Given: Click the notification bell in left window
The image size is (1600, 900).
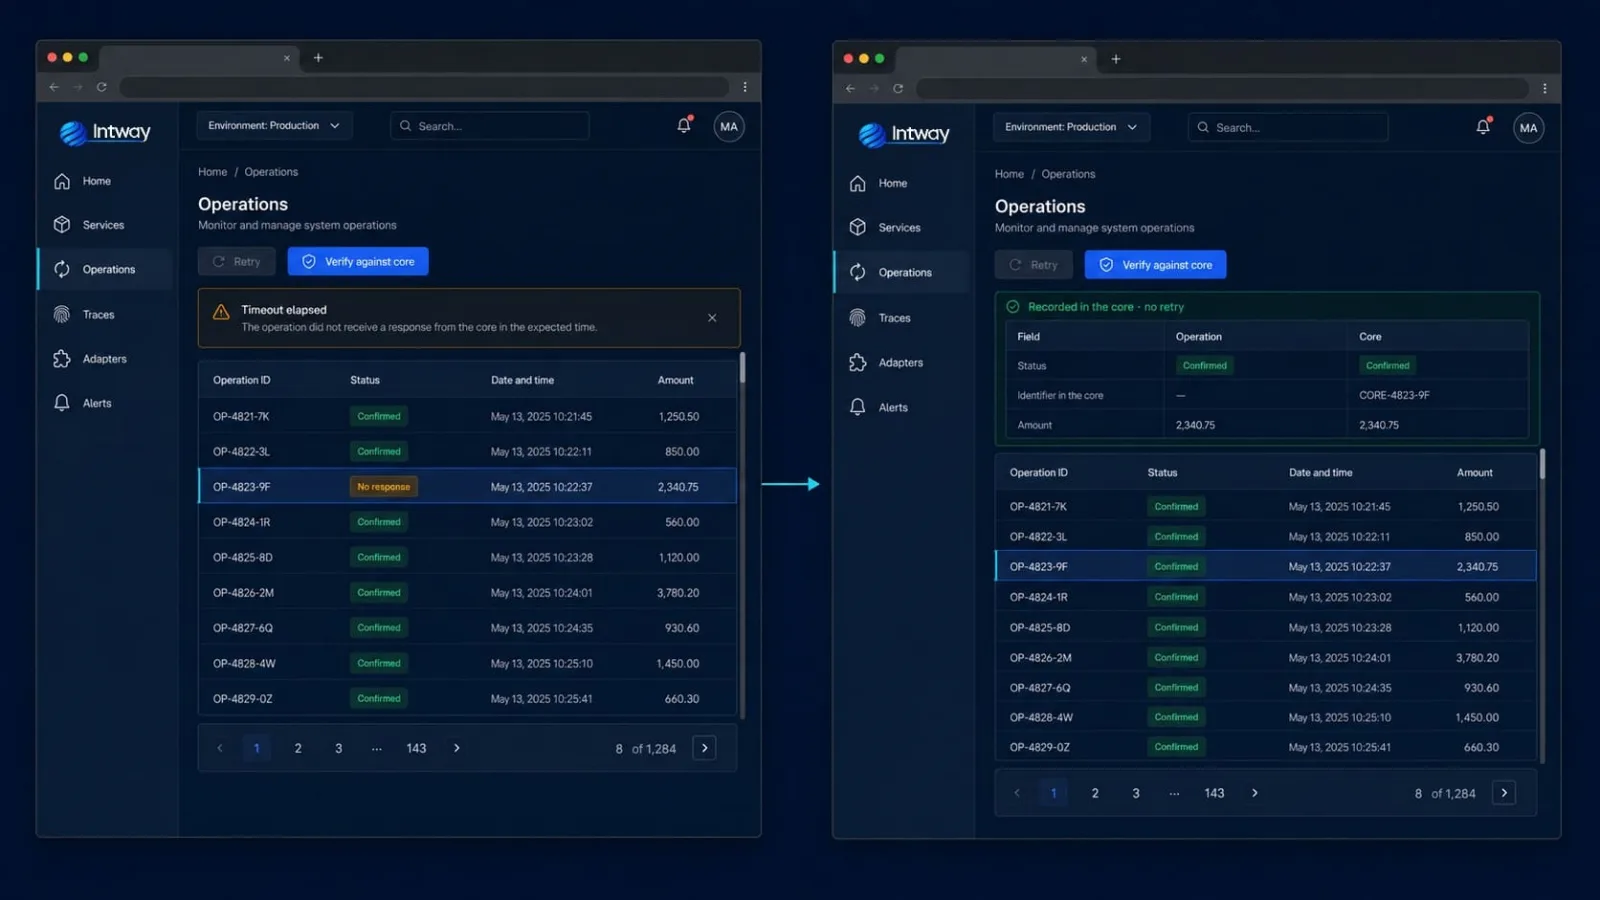Looking at the screenshot, I should pyautogui.click(x=684, y=126).
